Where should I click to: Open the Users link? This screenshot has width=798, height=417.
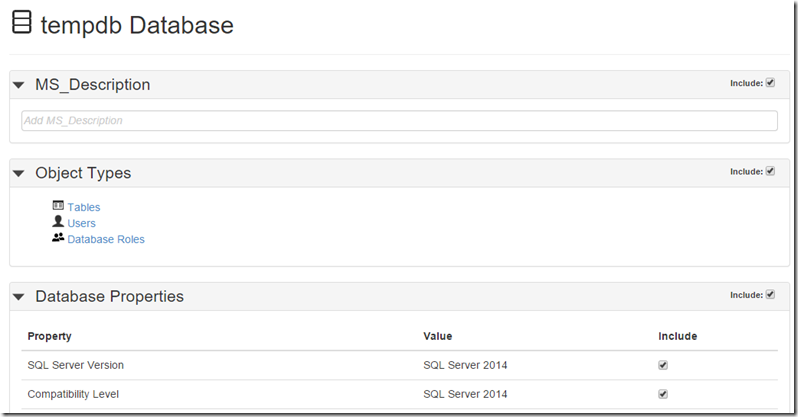[82, 223]
